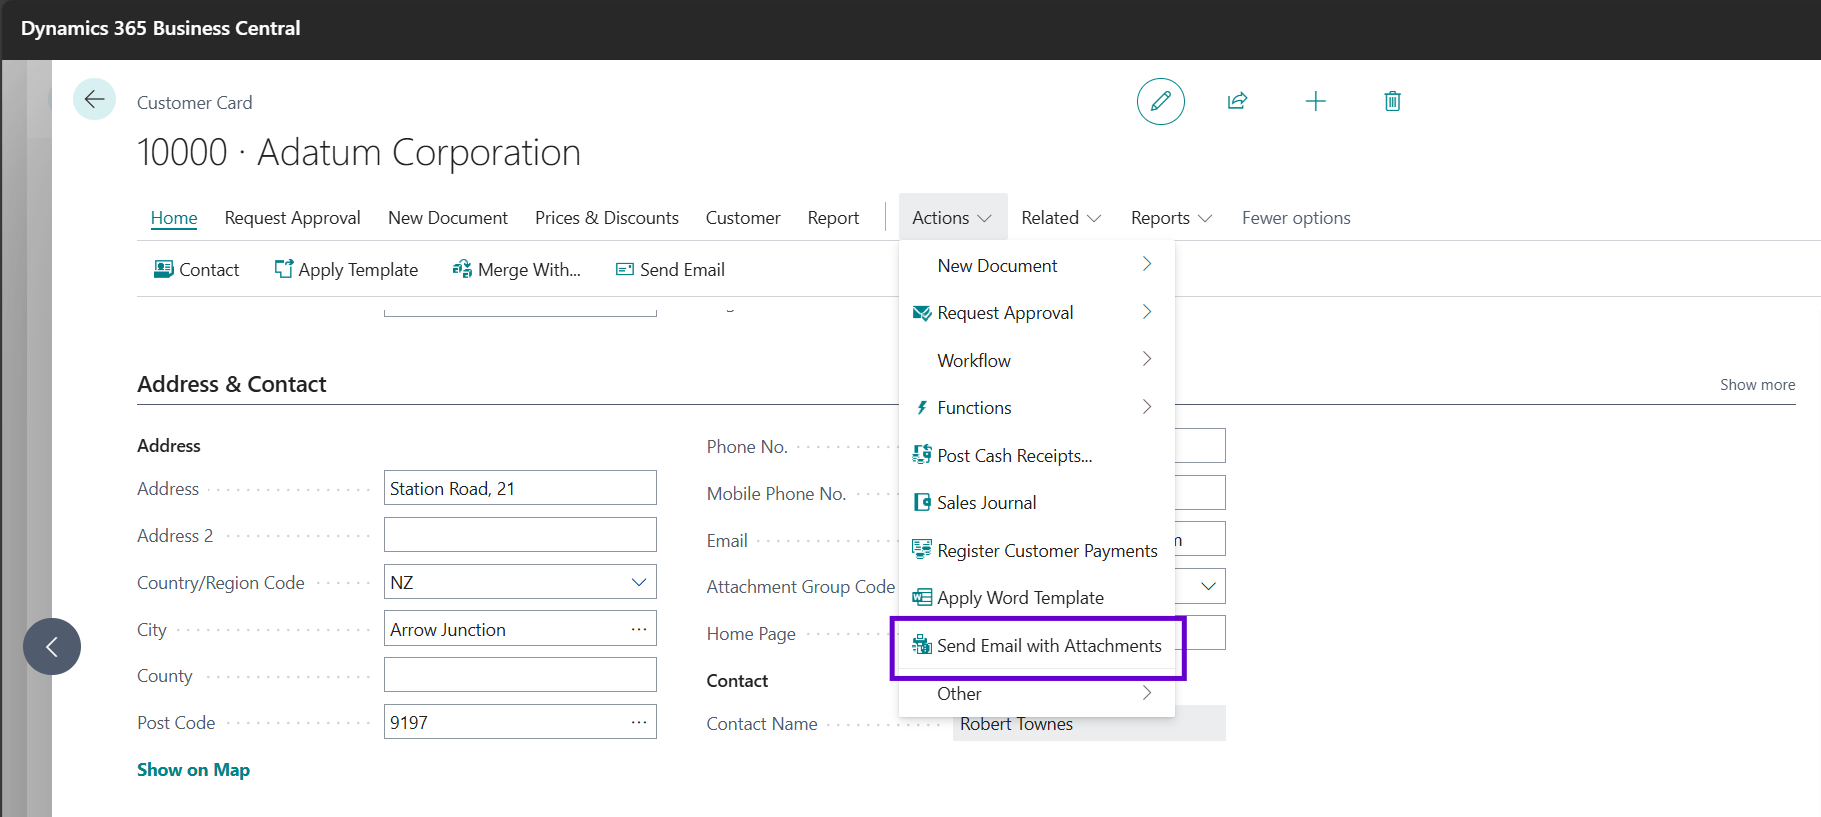Expand the Request Approval submenu arrow

pyautogui.click(x=1147, y=312)
